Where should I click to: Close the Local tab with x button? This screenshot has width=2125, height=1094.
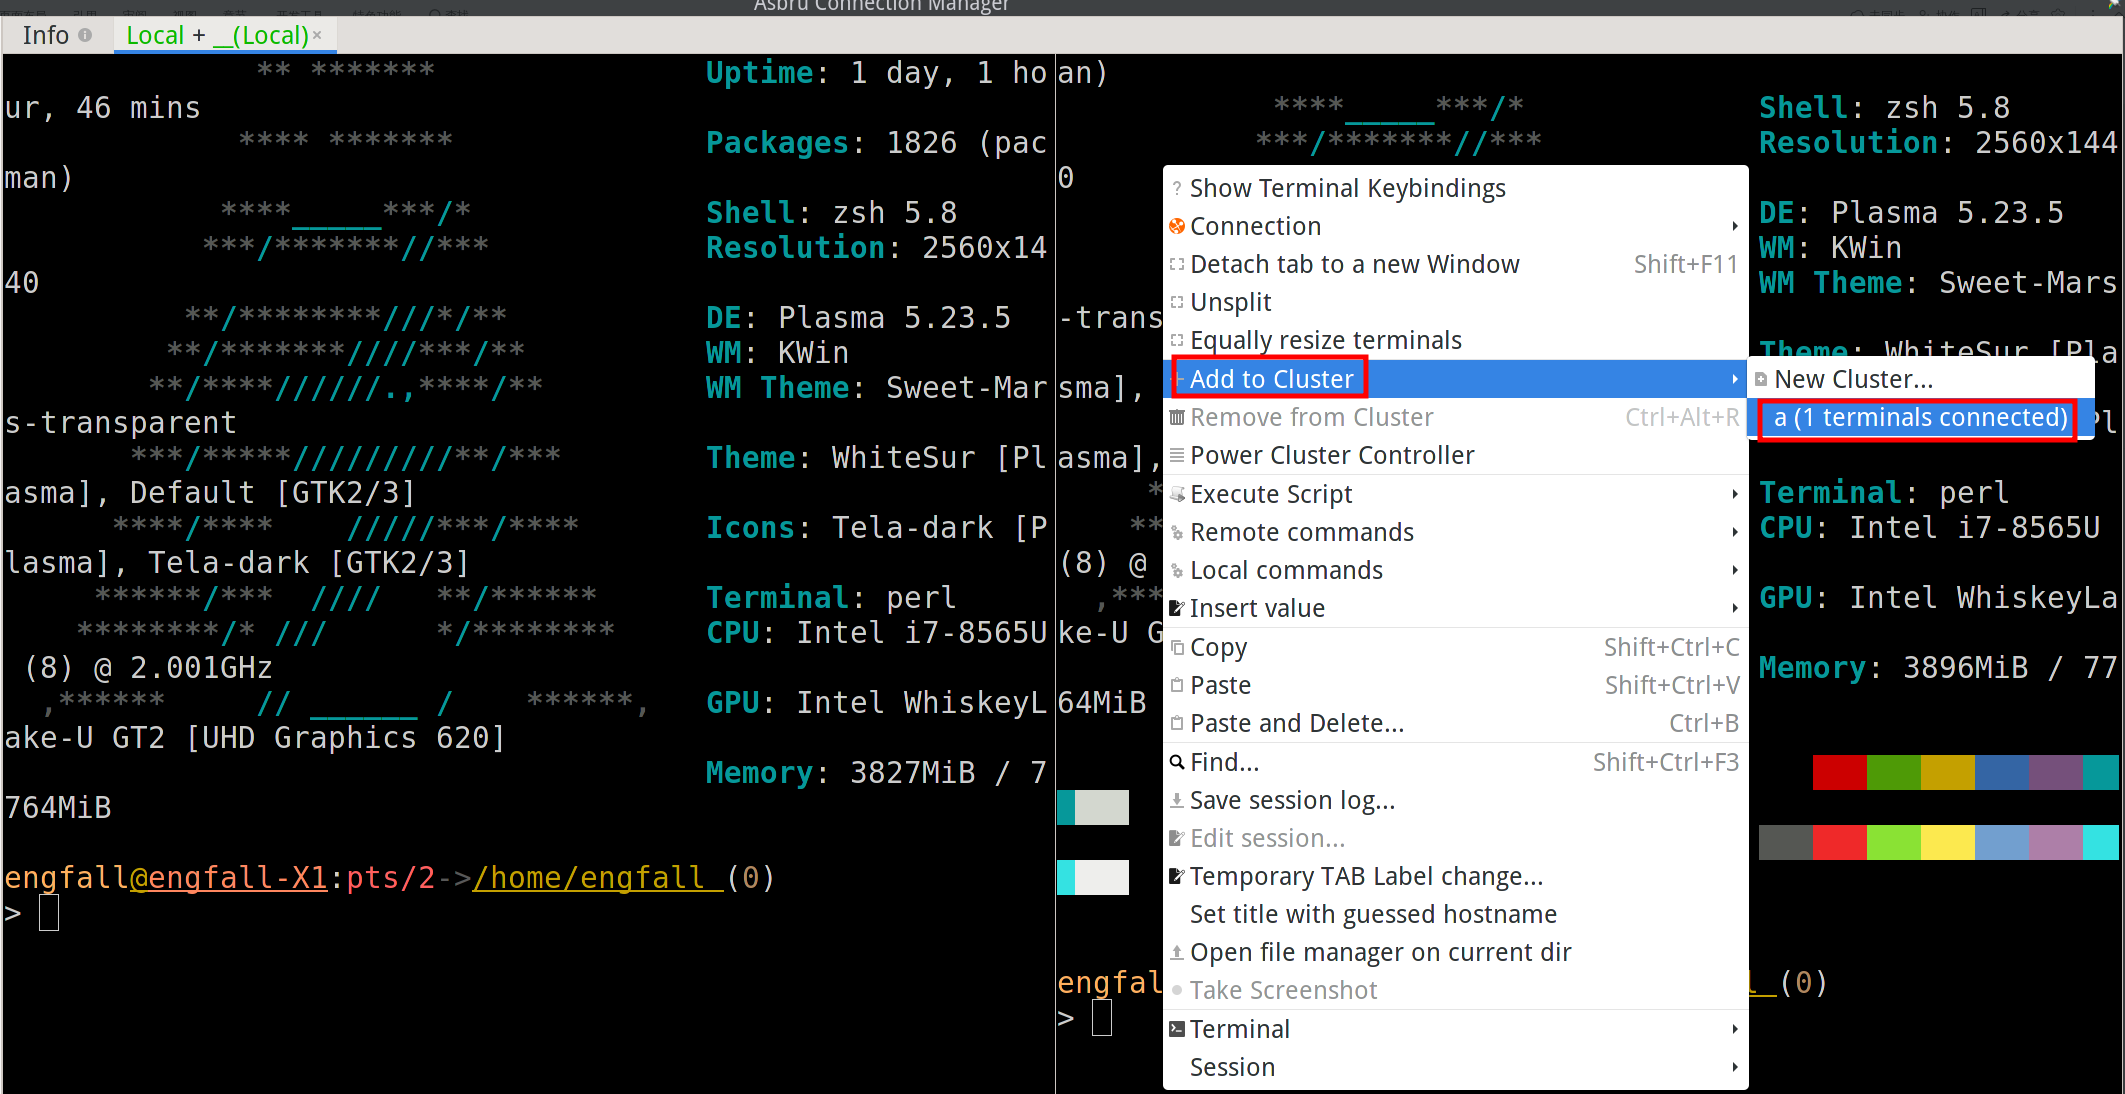pos(317,35)
